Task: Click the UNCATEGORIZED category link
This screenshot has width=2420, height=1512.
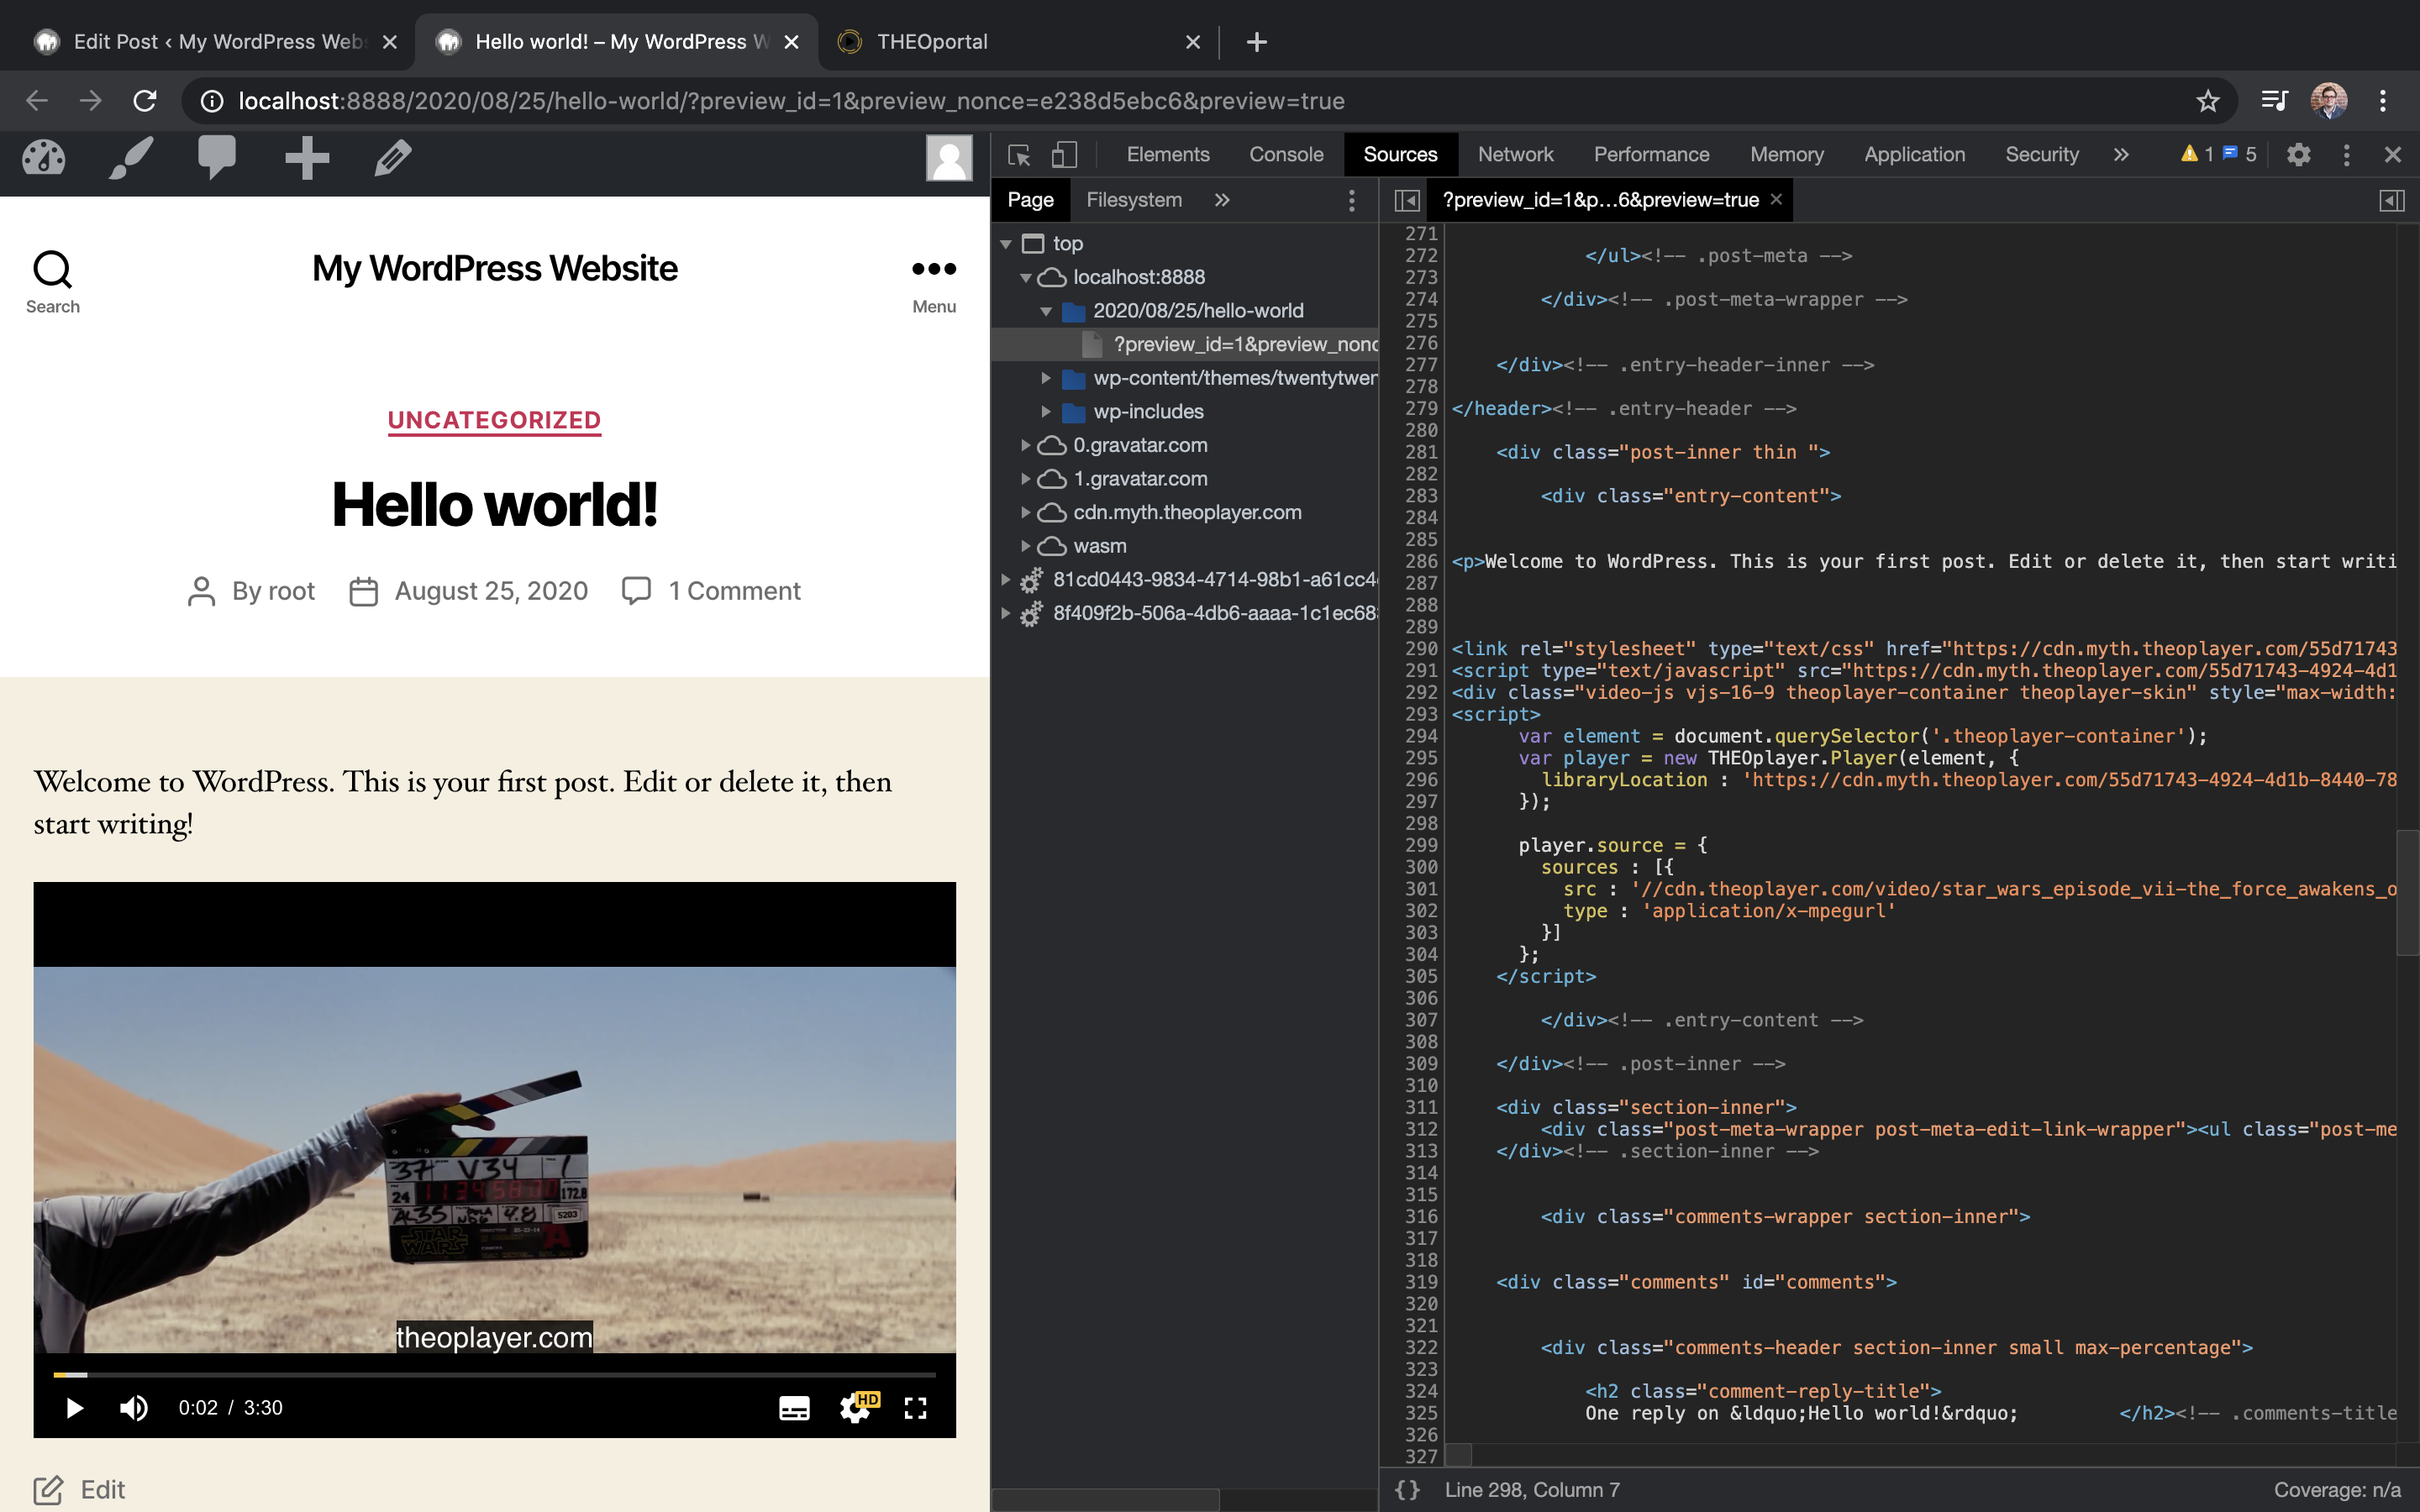Action: [x=495, y=420]
